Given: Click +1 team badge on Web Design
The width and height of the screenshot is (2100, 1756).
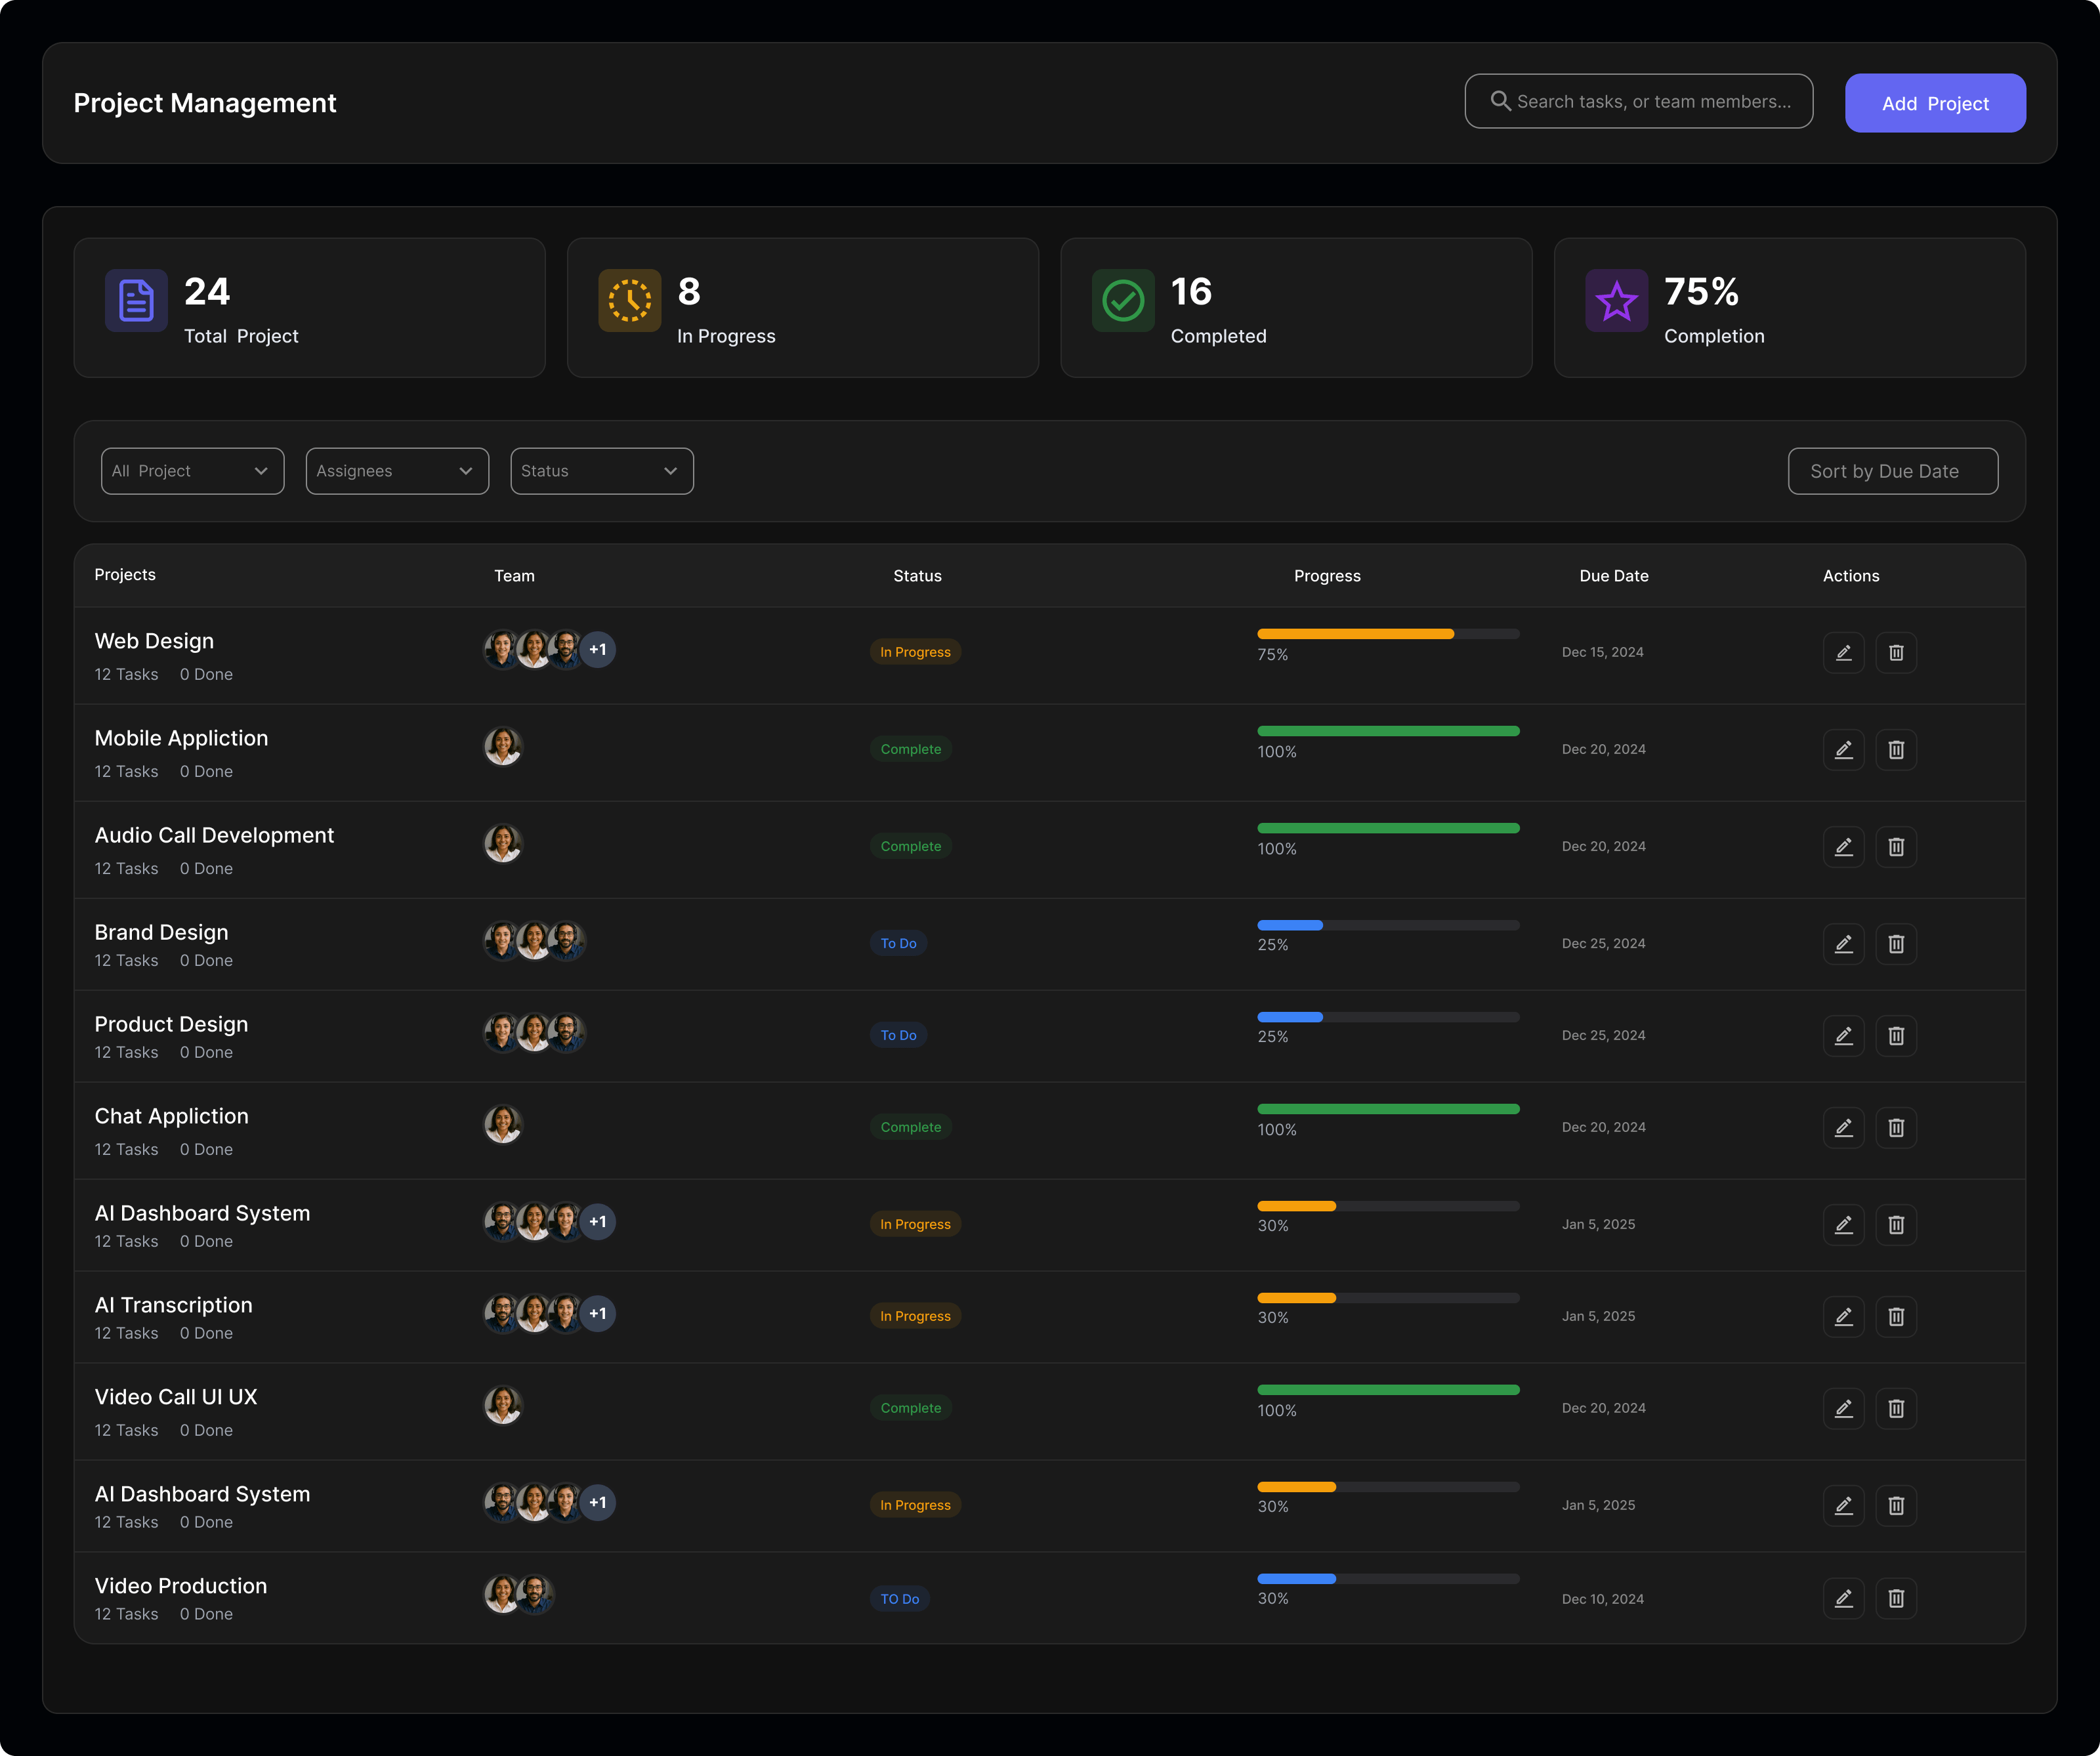Looking at the screenshot, I should point(598,650).
